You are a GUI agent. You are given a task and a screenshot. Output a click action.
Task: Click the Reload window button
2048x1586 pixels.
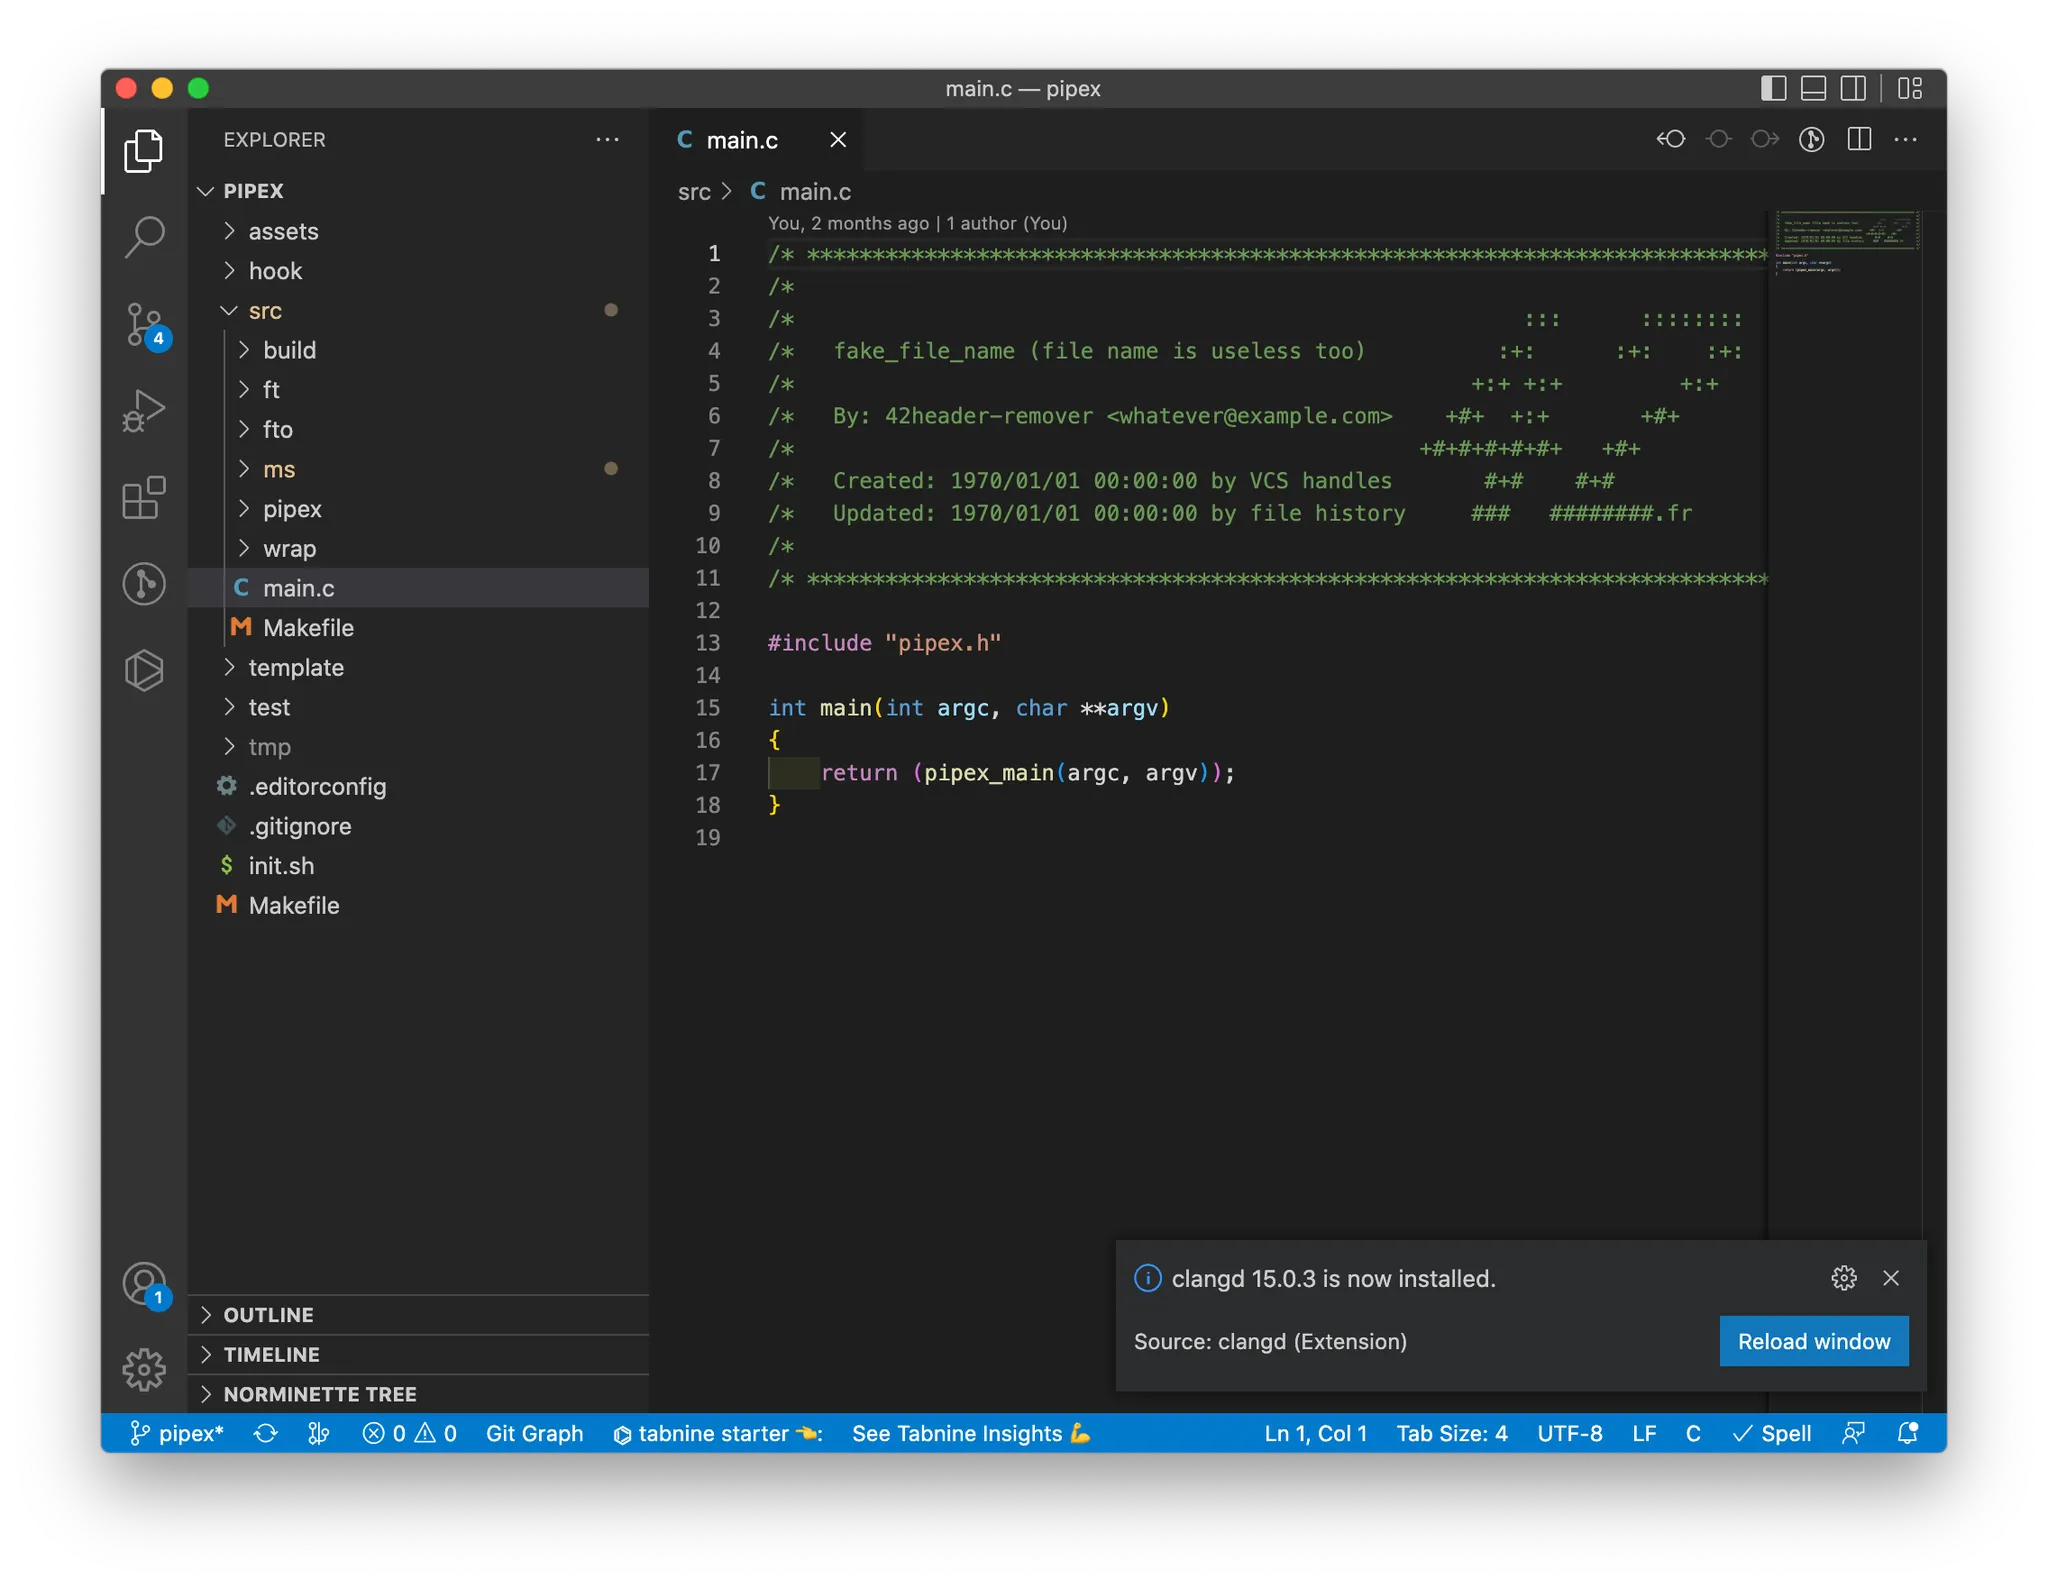pos(1813,1341)
